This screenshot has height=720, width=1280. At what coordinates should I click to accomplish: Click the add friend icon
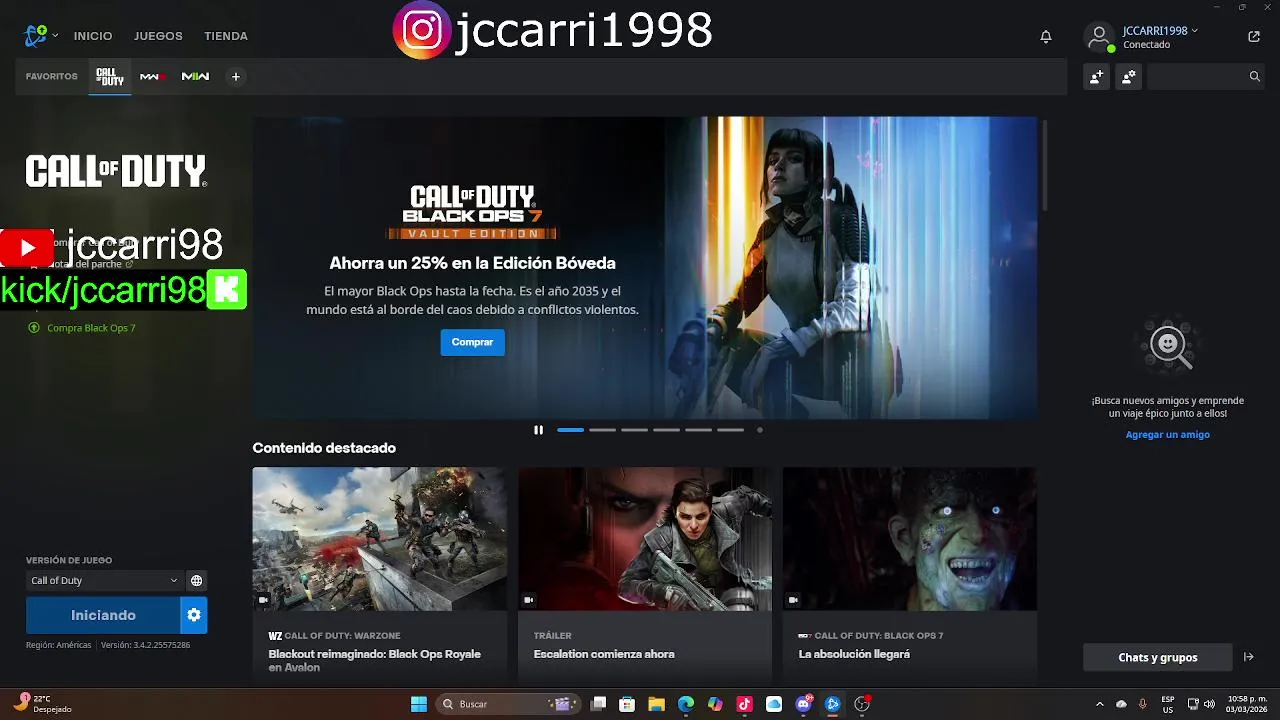coord(1097,76)
